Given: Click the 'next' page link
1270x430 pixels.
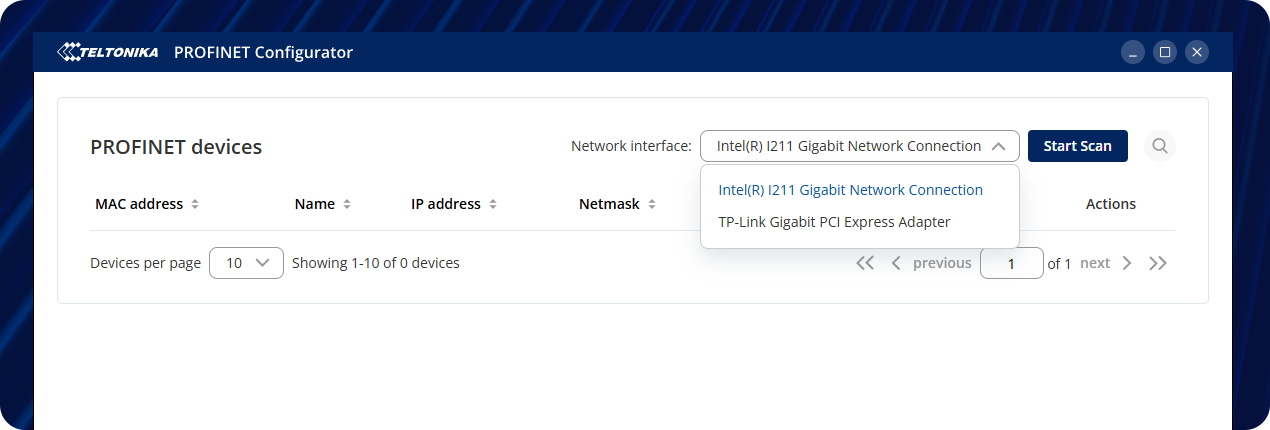Looking at the screenshot, I should click(1095, 263).
